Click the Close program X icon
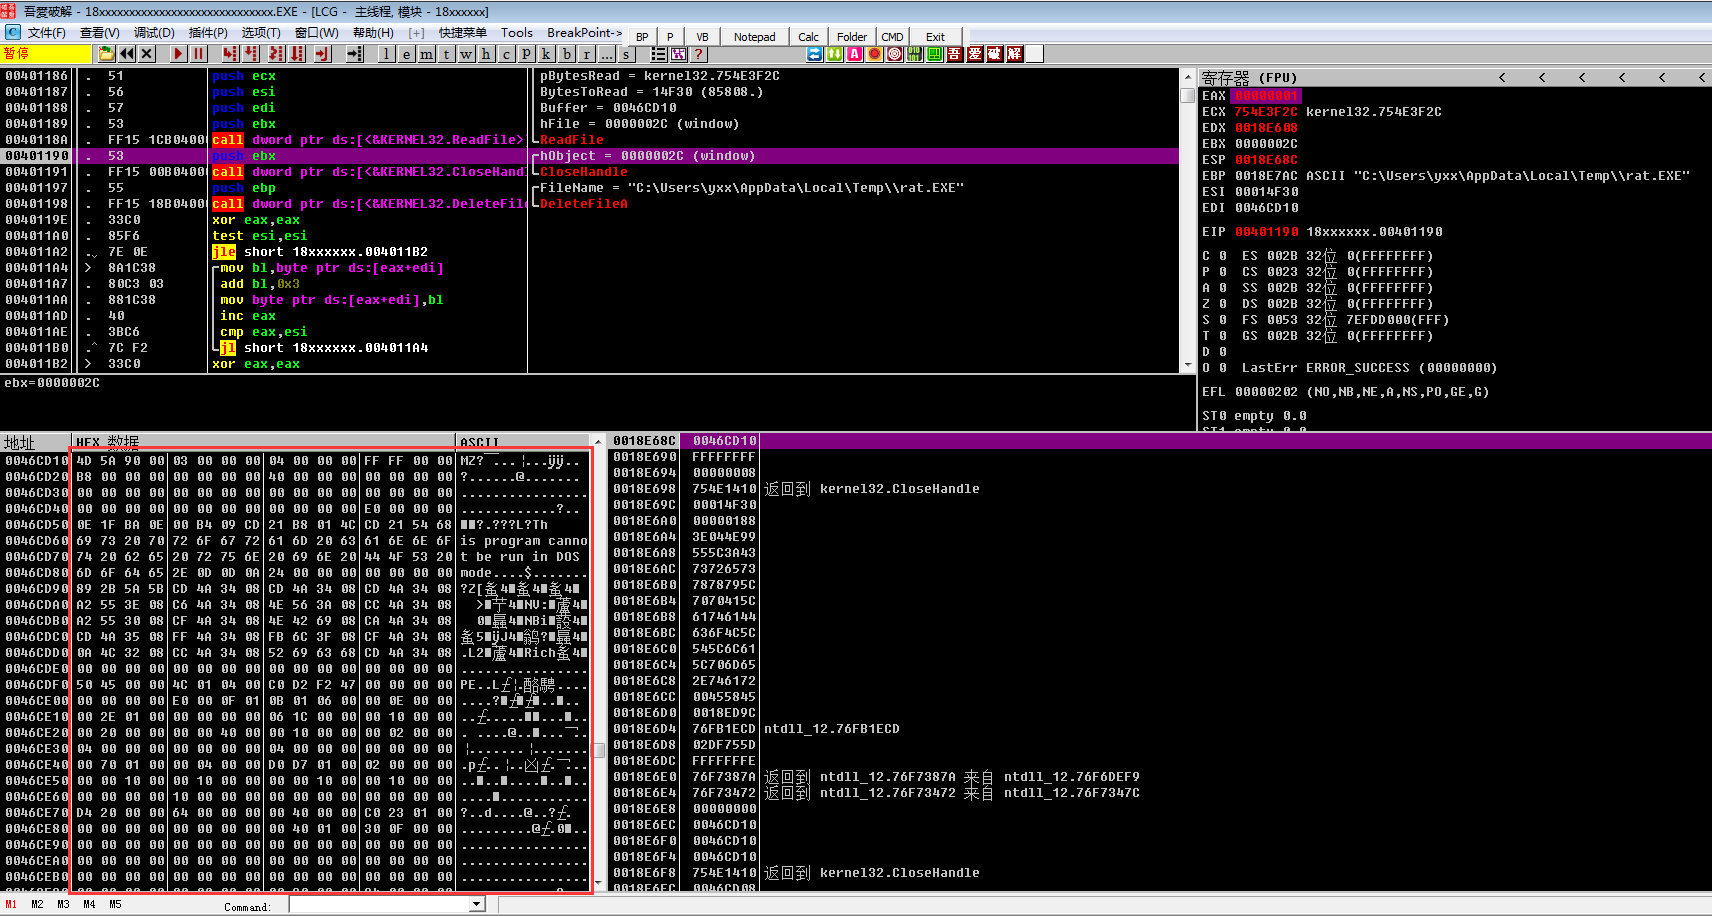The height and width of the screenshot is (916, 1712). pyautogui.click(x=147, y=54)
